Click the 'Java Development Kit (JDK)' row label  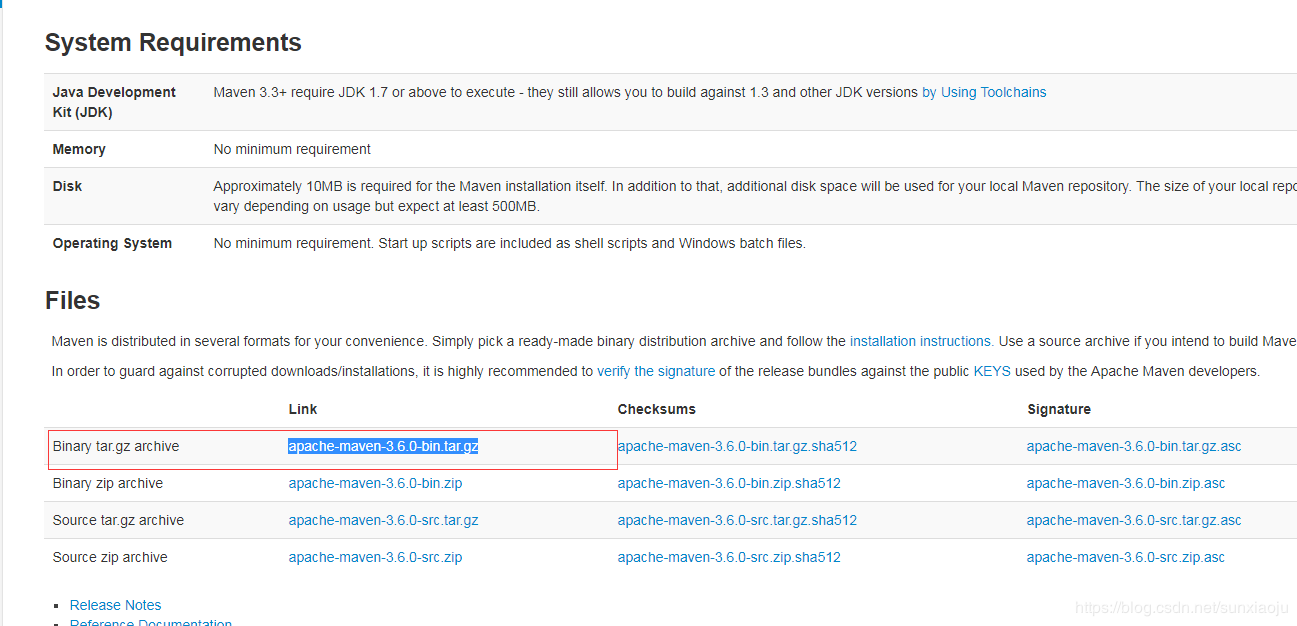(x=114, y=102)
